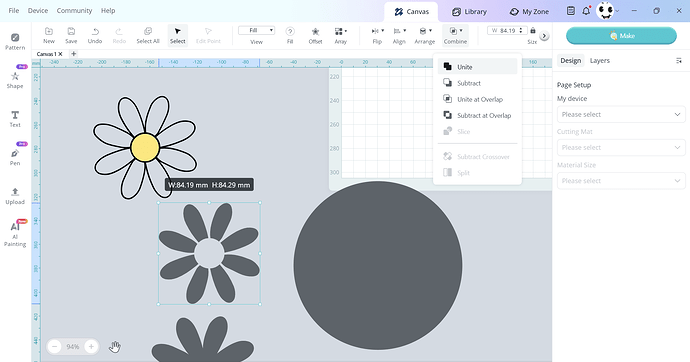Click the Make button
690x362 pixels.
(621, 36)
